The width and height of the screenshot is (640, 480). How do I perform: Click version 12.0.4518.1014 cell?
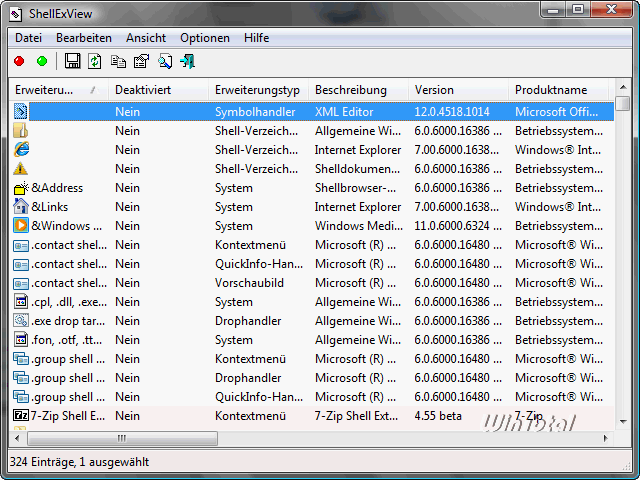point(452,111)
